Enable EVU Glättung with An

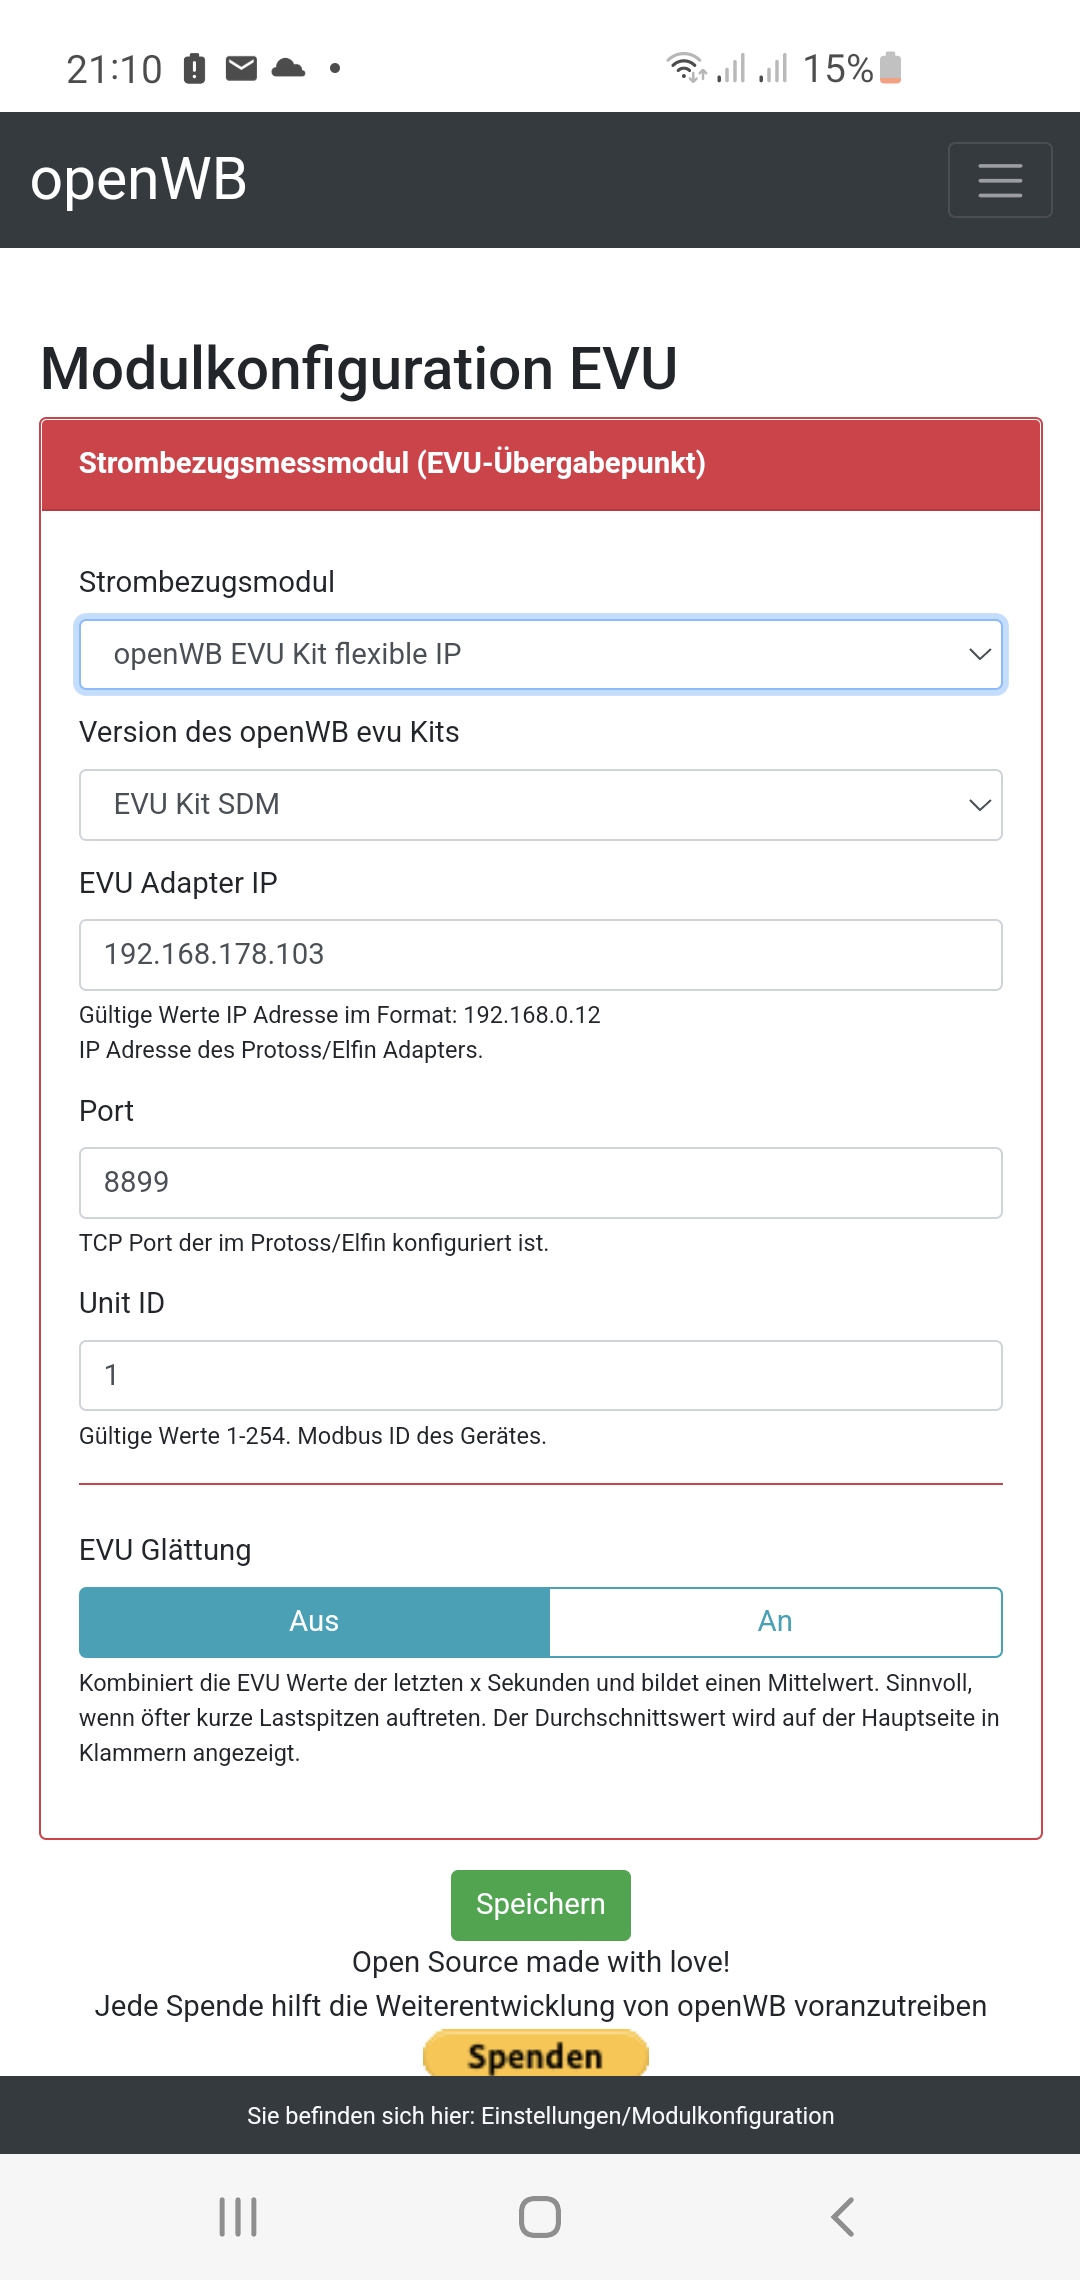(x=775, y=1621)
